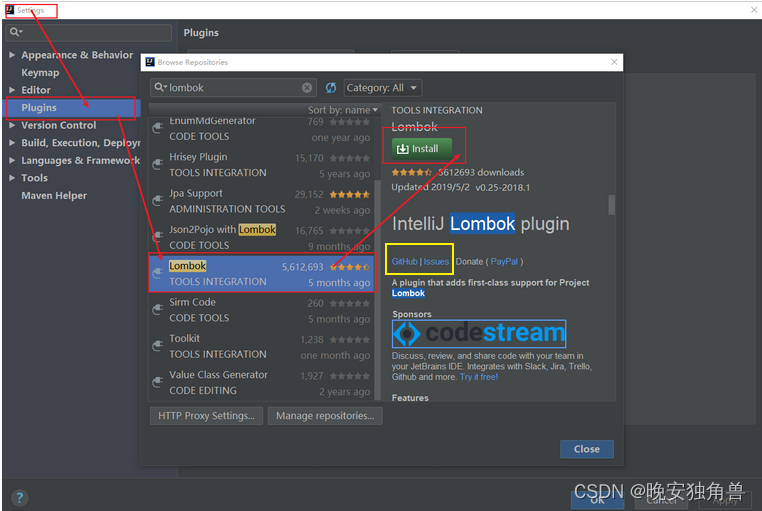Click the plugin icon for Toolkit
The image size is (762, 511).
157,346
